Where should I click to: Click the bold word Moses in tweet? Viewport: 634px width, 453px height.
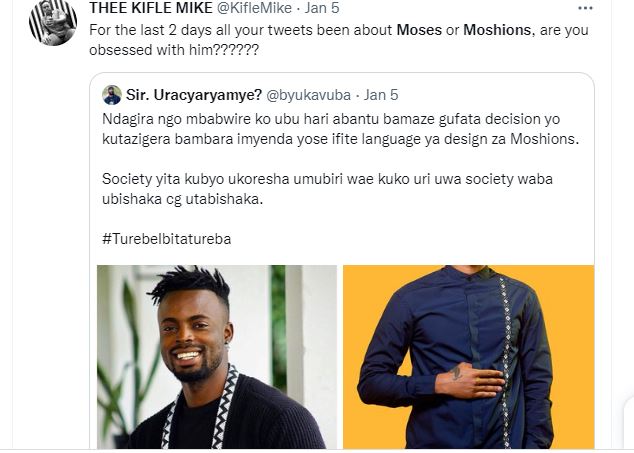tap(419, 30)
